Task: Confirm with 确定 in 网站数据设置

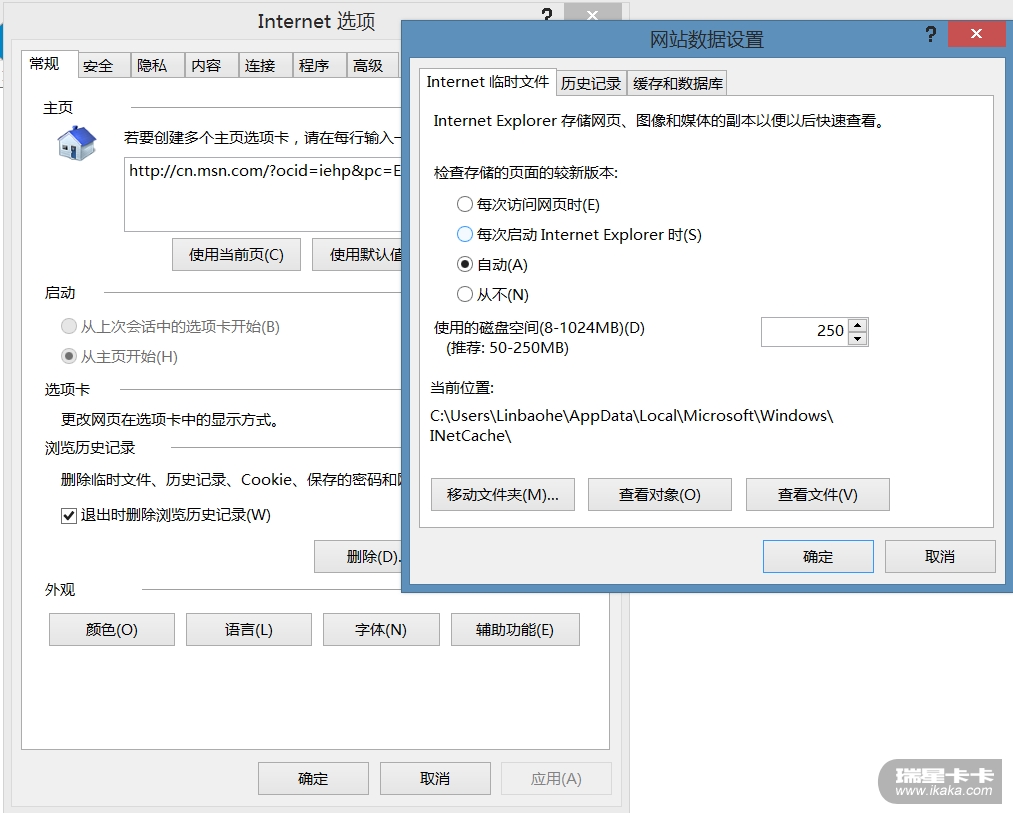Action: (x=818, y=556)
